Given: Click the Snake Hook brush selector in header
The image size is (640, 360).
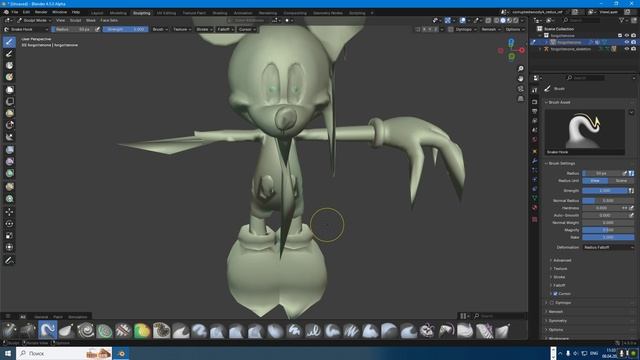Looking at the screenshot, I should pyautogui.click(x=25, y=29).
